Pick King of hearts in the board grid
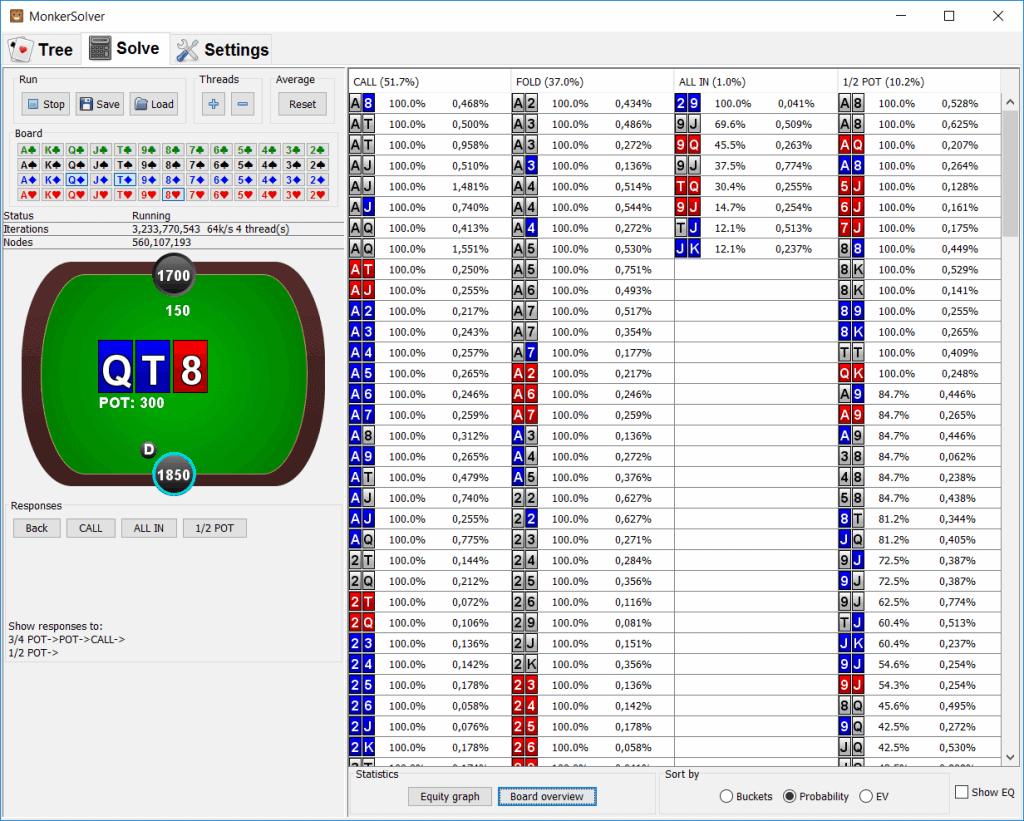Image resolution: width=1024 pixels, height=821 pixels. (x=51, y=195)
